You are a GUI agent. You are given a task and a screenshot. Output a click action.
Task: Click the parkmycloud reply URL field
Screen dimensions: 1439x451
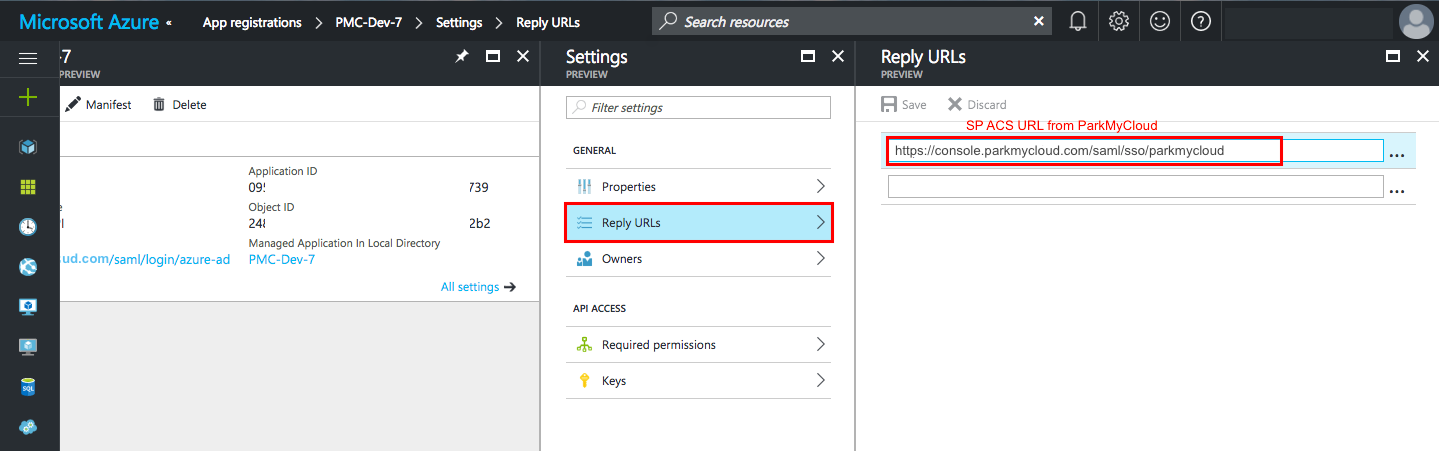point(1135,151)
